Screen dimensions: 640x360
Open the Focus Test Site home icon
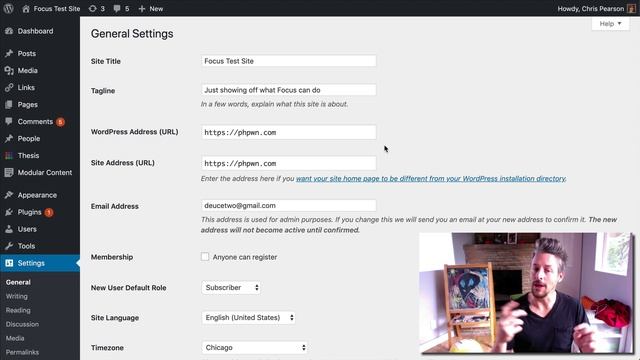[26, 9]
